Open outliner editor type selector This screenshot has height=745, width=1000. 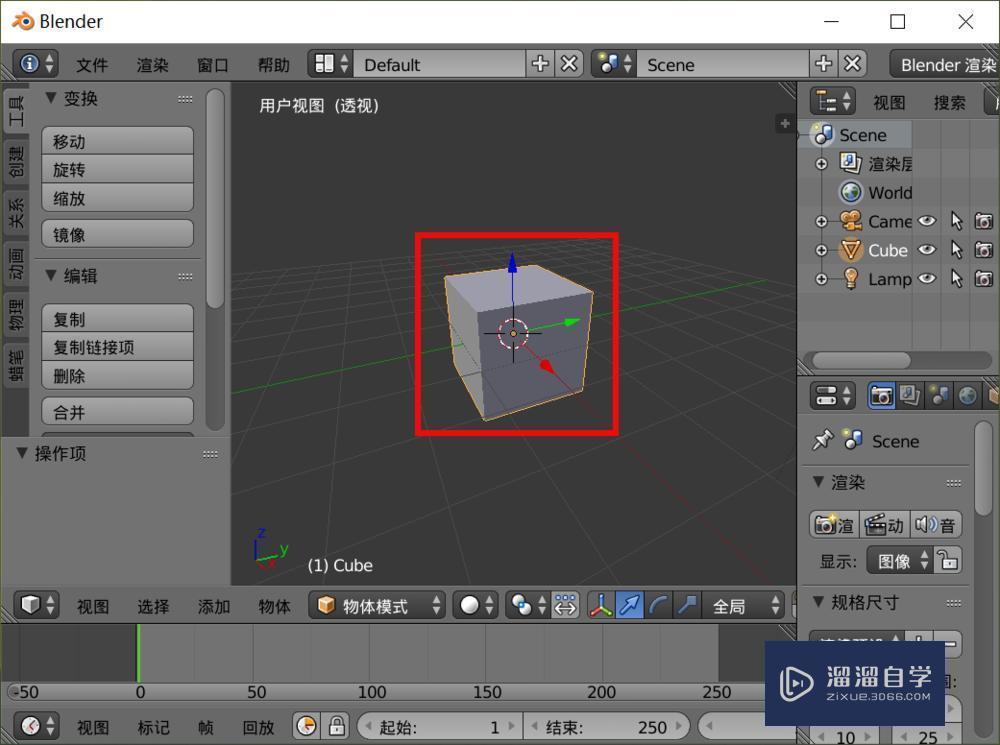(x=833, y=101)
